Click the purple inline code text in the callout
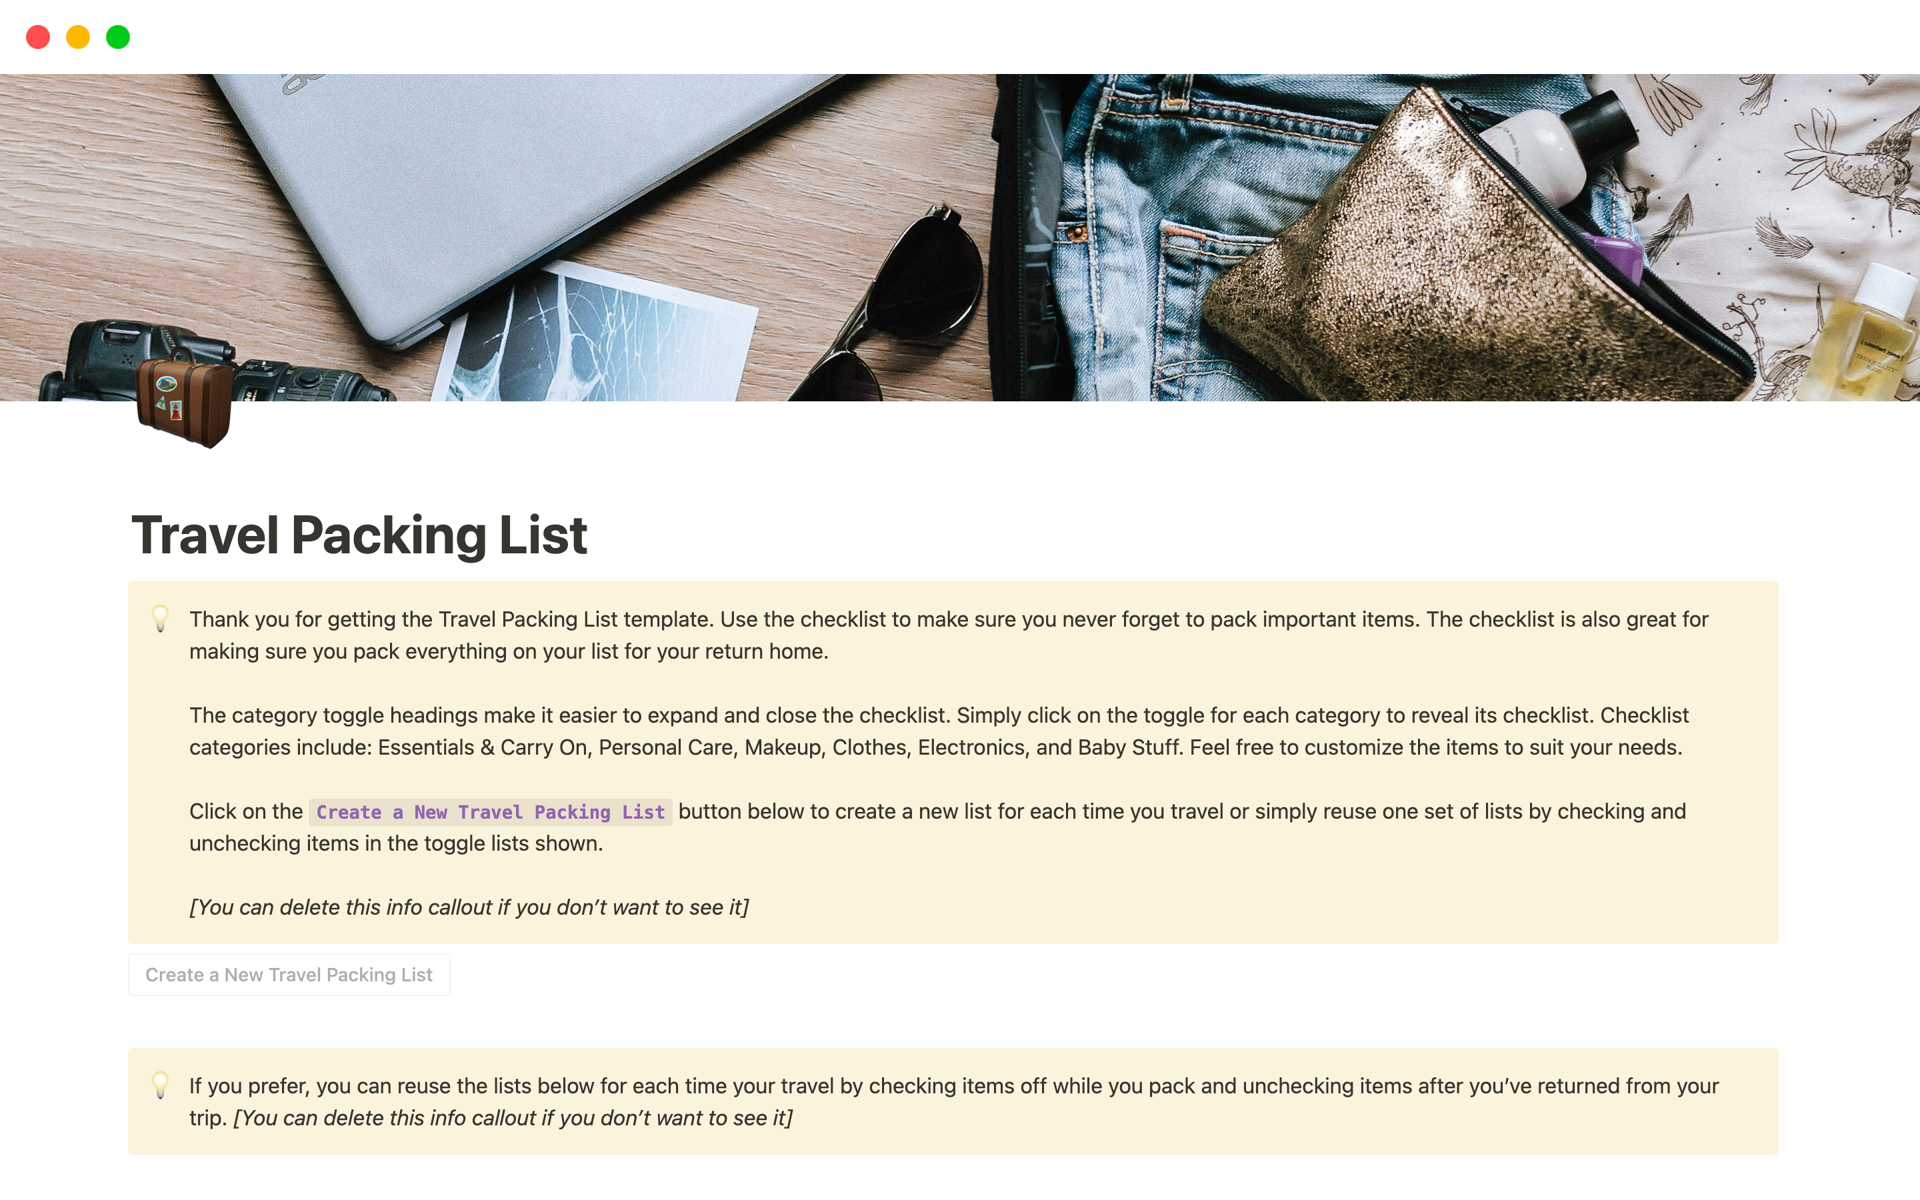Viewport: 1920px width, 1200px height. (x=490, y=812)
